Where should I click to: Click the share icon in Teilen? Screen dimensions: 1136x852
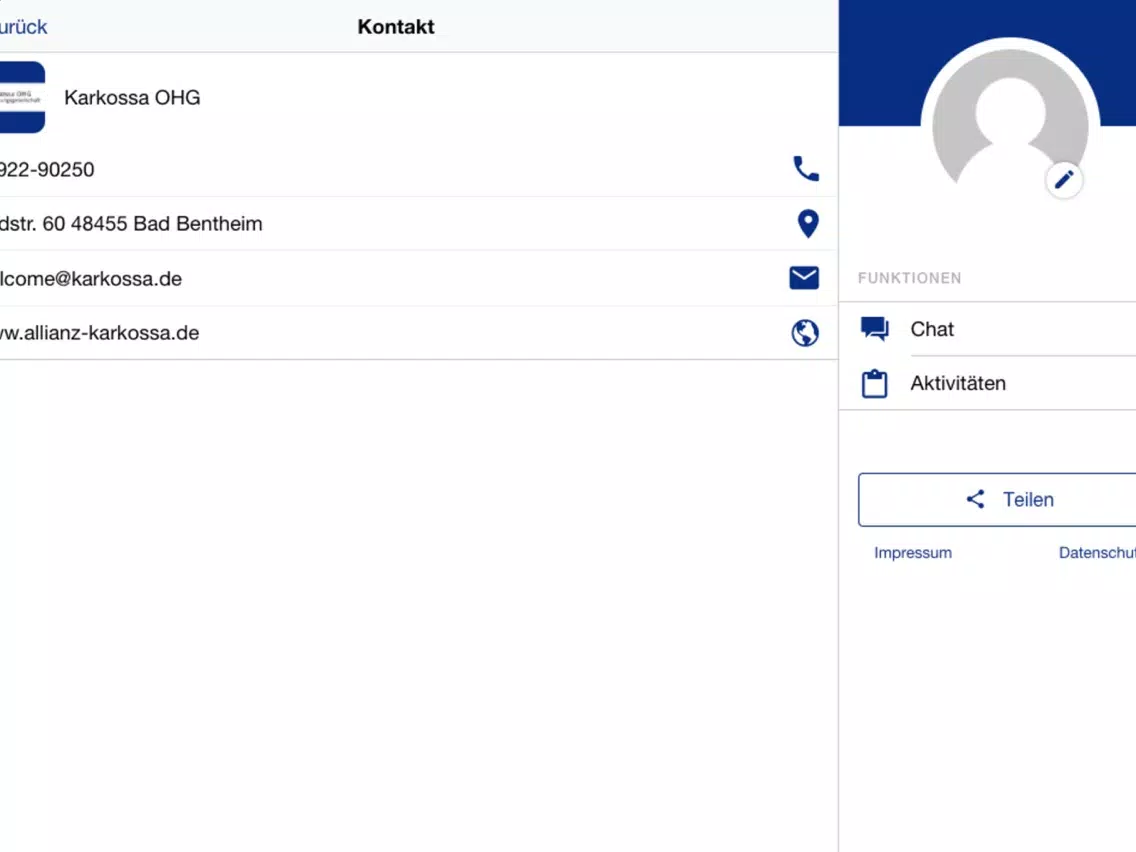(x=975, y=499)
